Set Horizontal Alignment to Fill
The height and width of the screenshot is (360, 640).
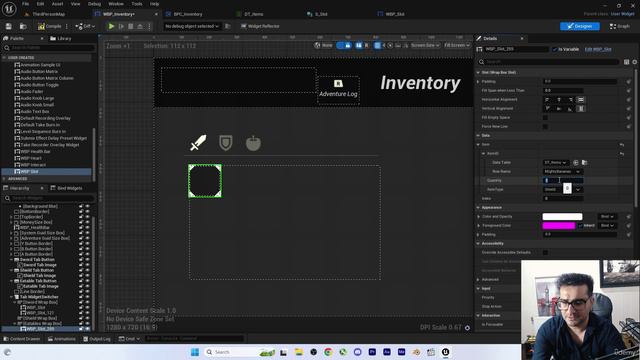click(581, 100)
